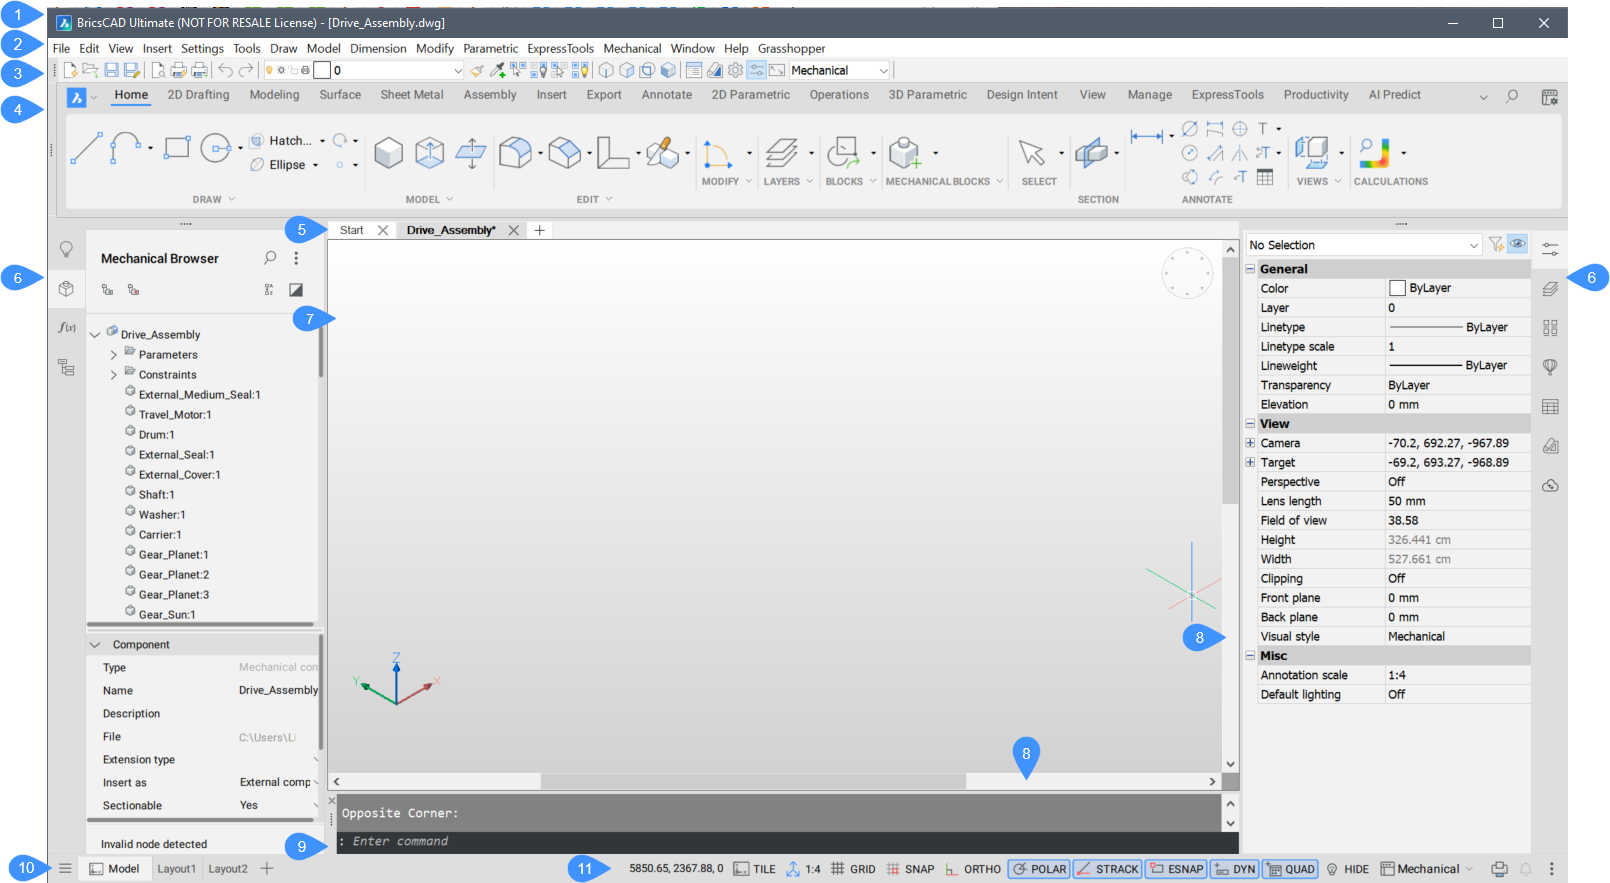The width and height of the screenshot is (1610, 883).
Task: Turn on GRID display toggle
Action: tap(853, 869)
